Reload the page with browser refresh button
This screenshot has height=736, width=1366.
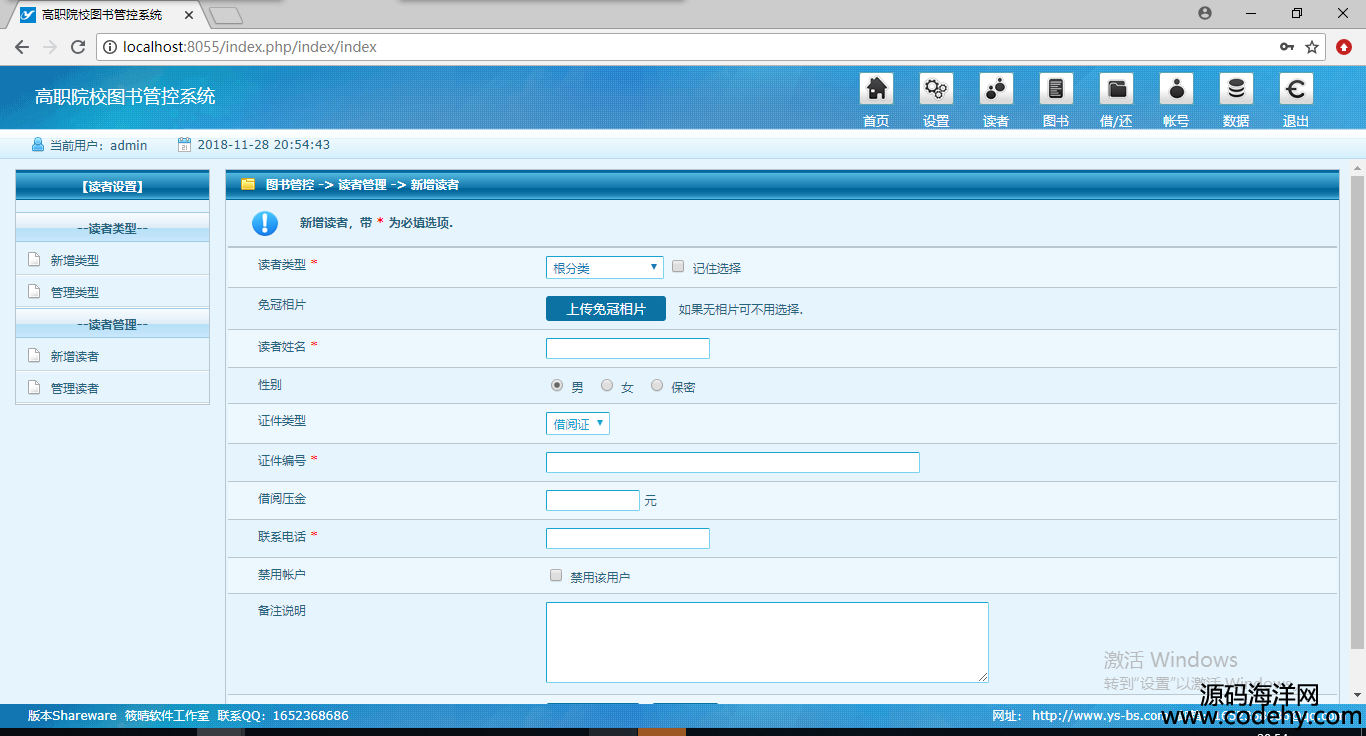(x=78, y=47)
